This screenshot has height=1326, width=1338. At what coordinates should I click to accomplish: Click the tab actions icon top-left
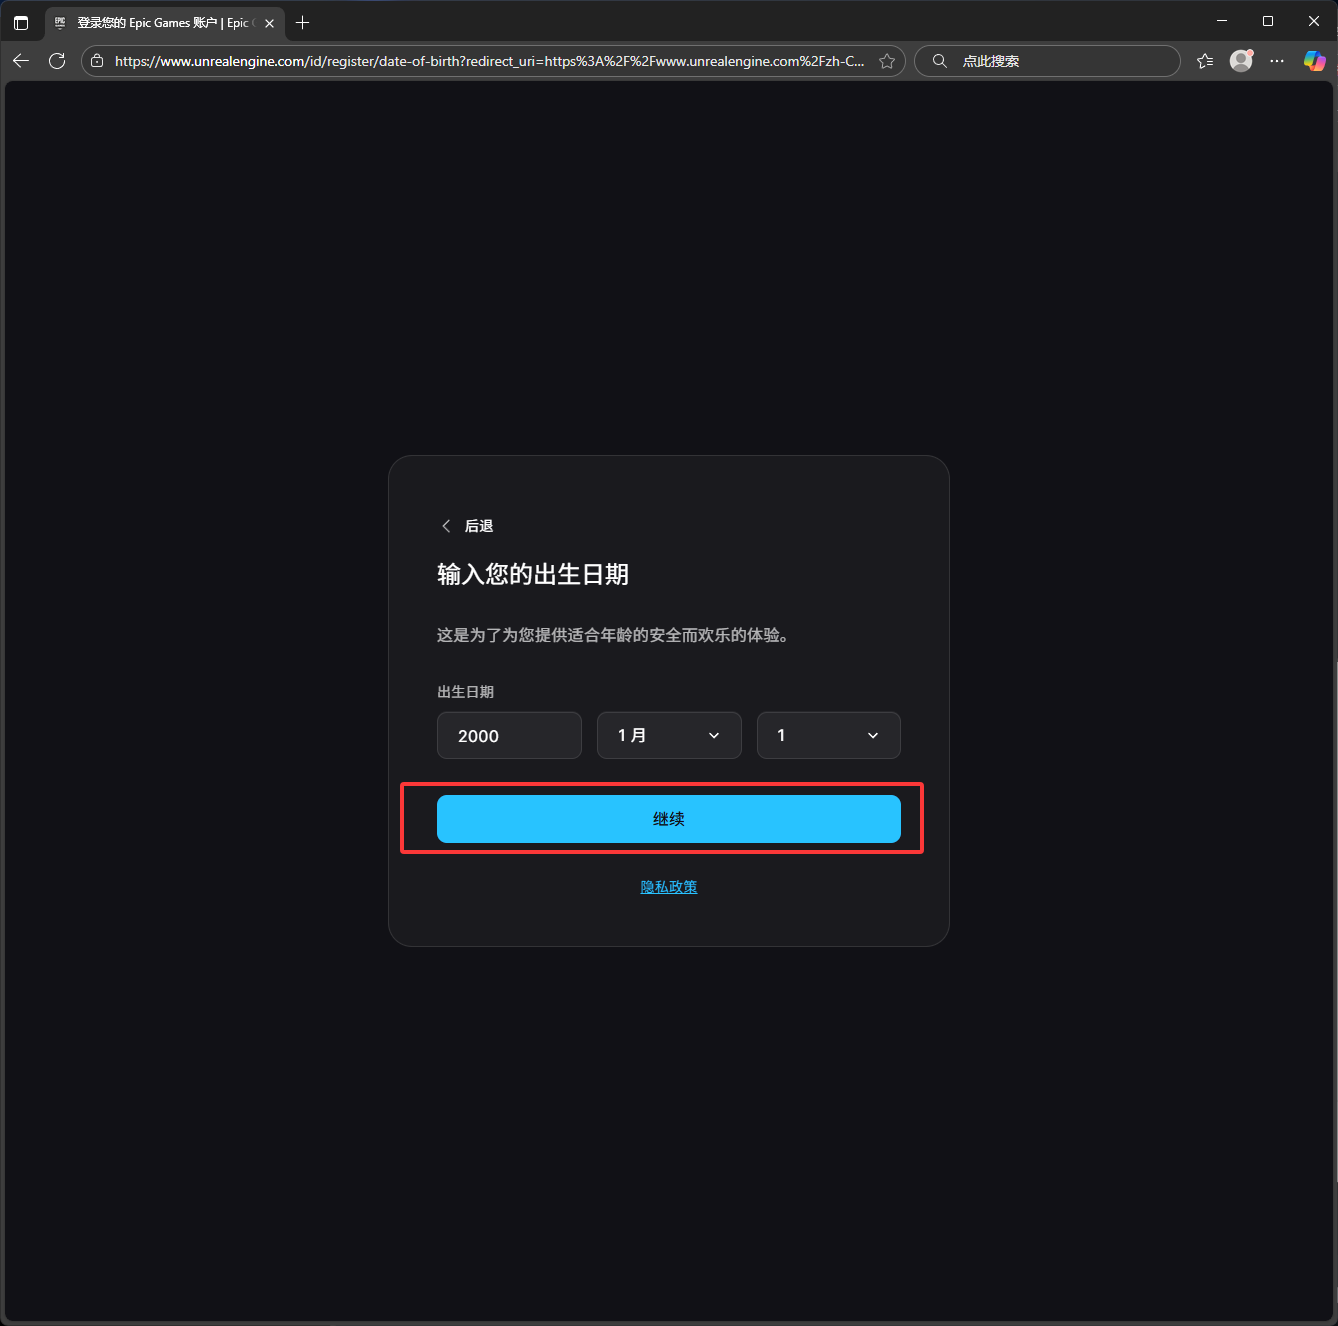point(21,22)
